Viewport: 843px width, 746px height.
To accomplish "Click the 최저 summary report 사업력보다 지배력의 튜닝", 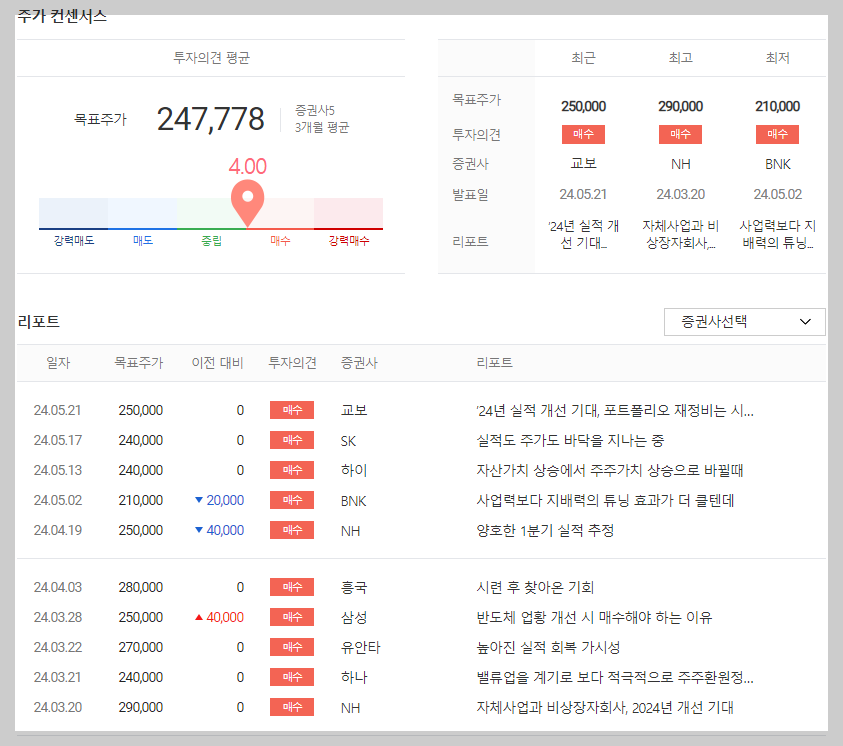I will 777,234.
